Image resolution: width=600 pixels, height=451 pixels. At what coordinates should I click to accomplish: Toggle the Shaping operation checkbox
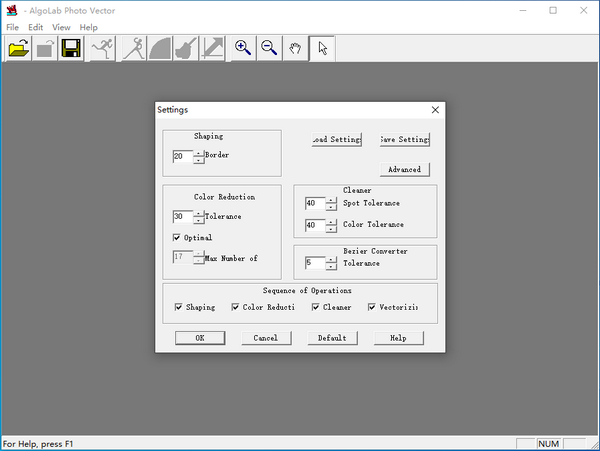178,307
